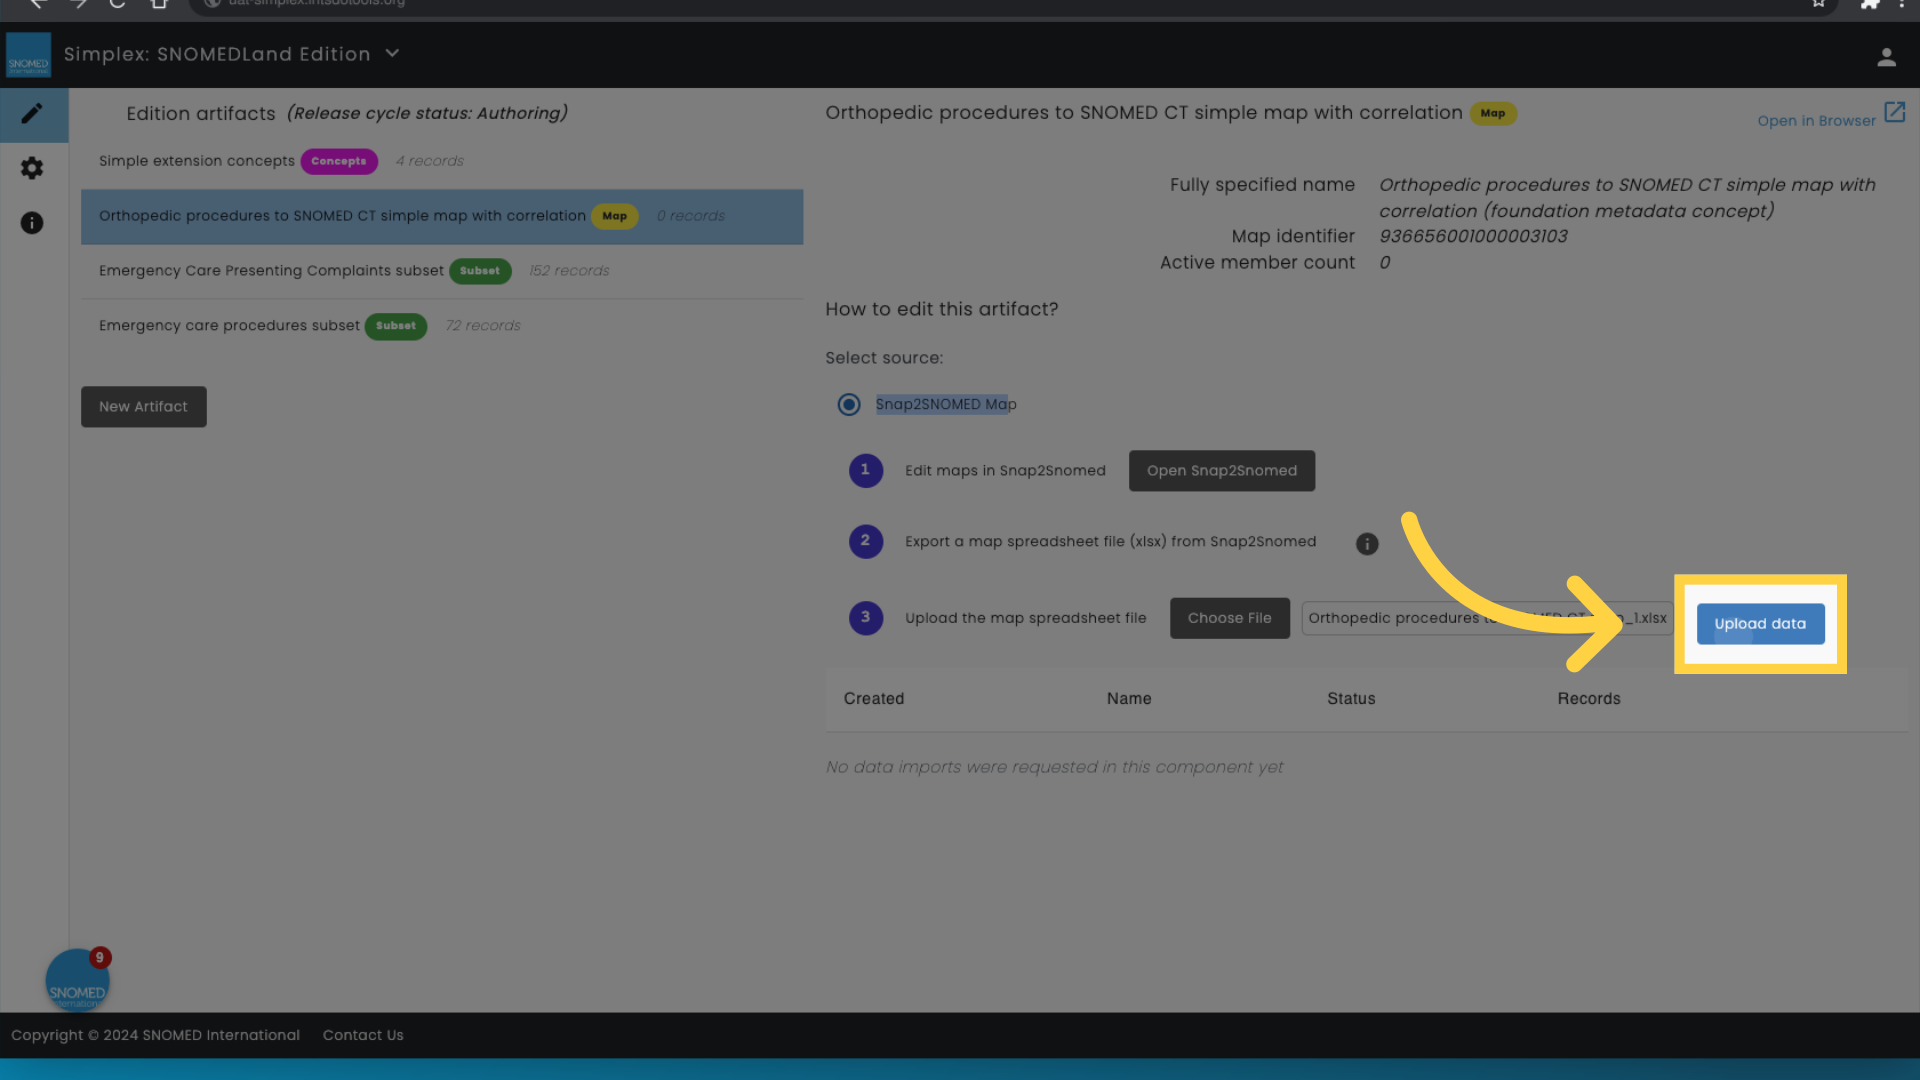Click the SNOMED logo in header

(28, 55)
